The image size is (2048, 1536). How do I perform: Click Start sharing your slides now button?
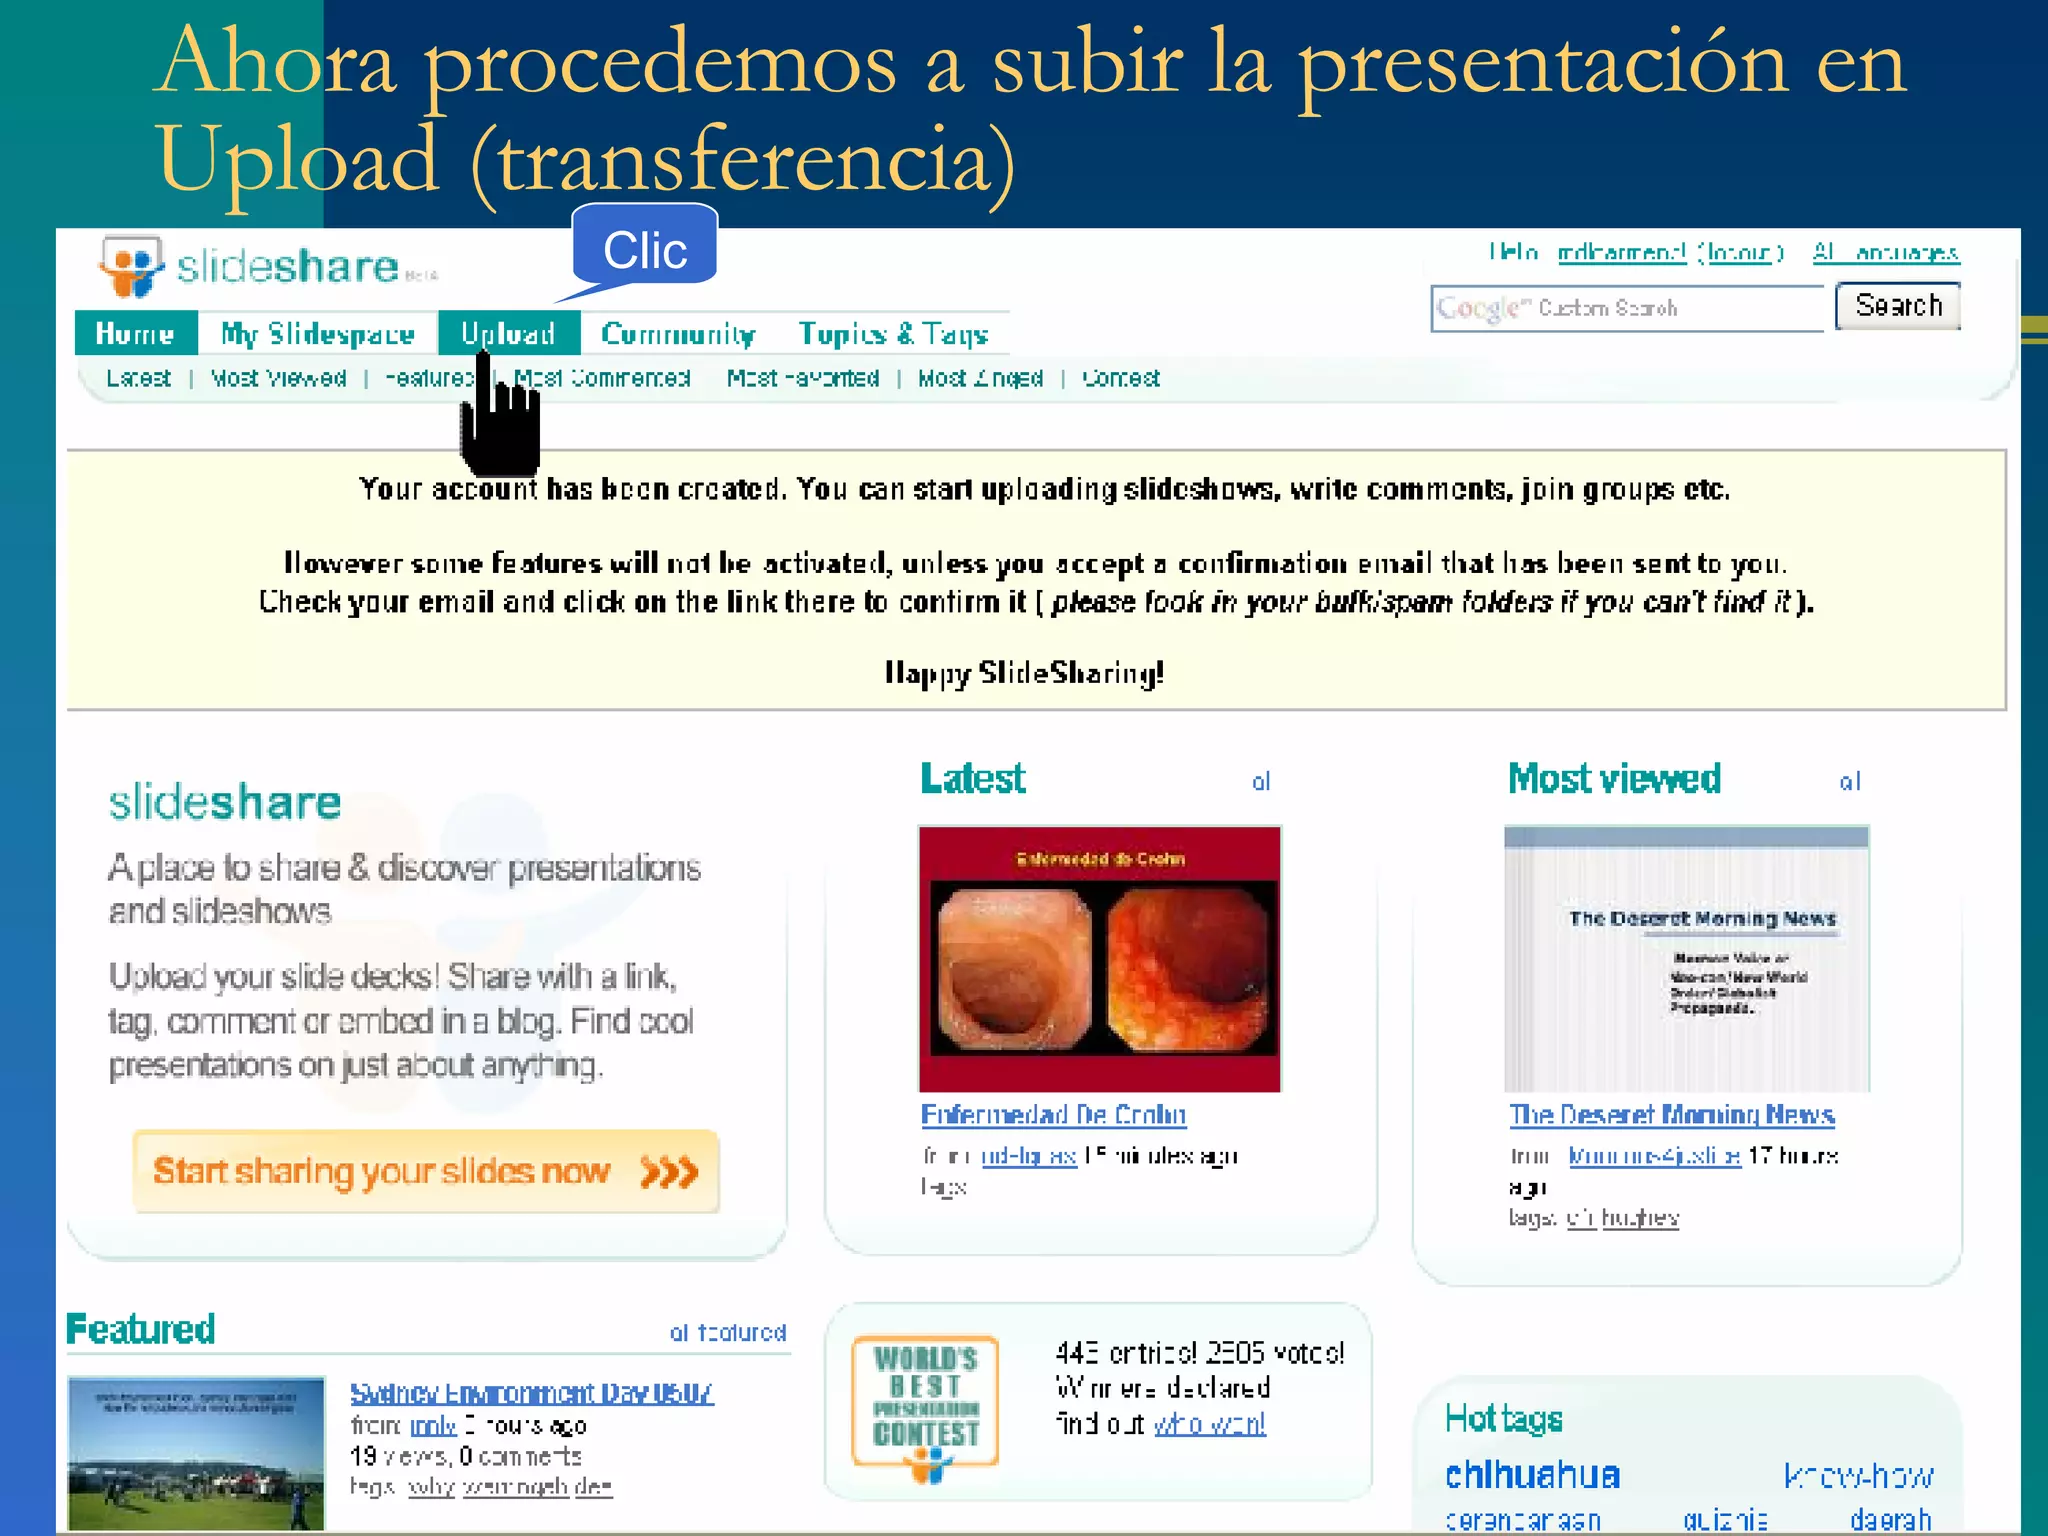click(x=426, y=1171)
